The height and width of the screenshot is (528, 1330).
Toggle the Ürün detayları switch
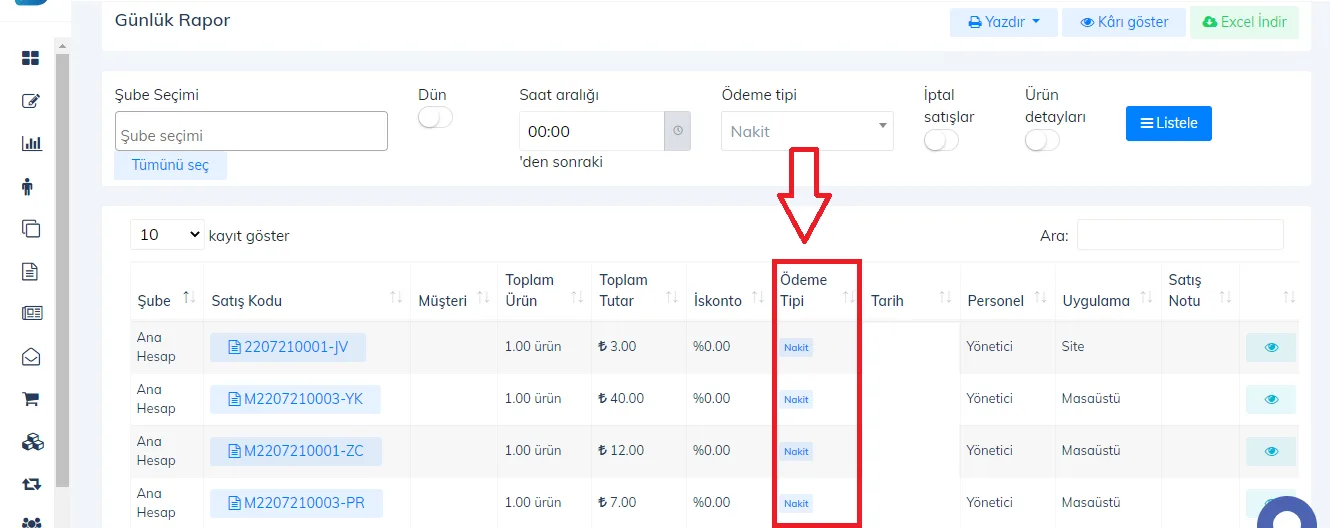click(1042, 141)
